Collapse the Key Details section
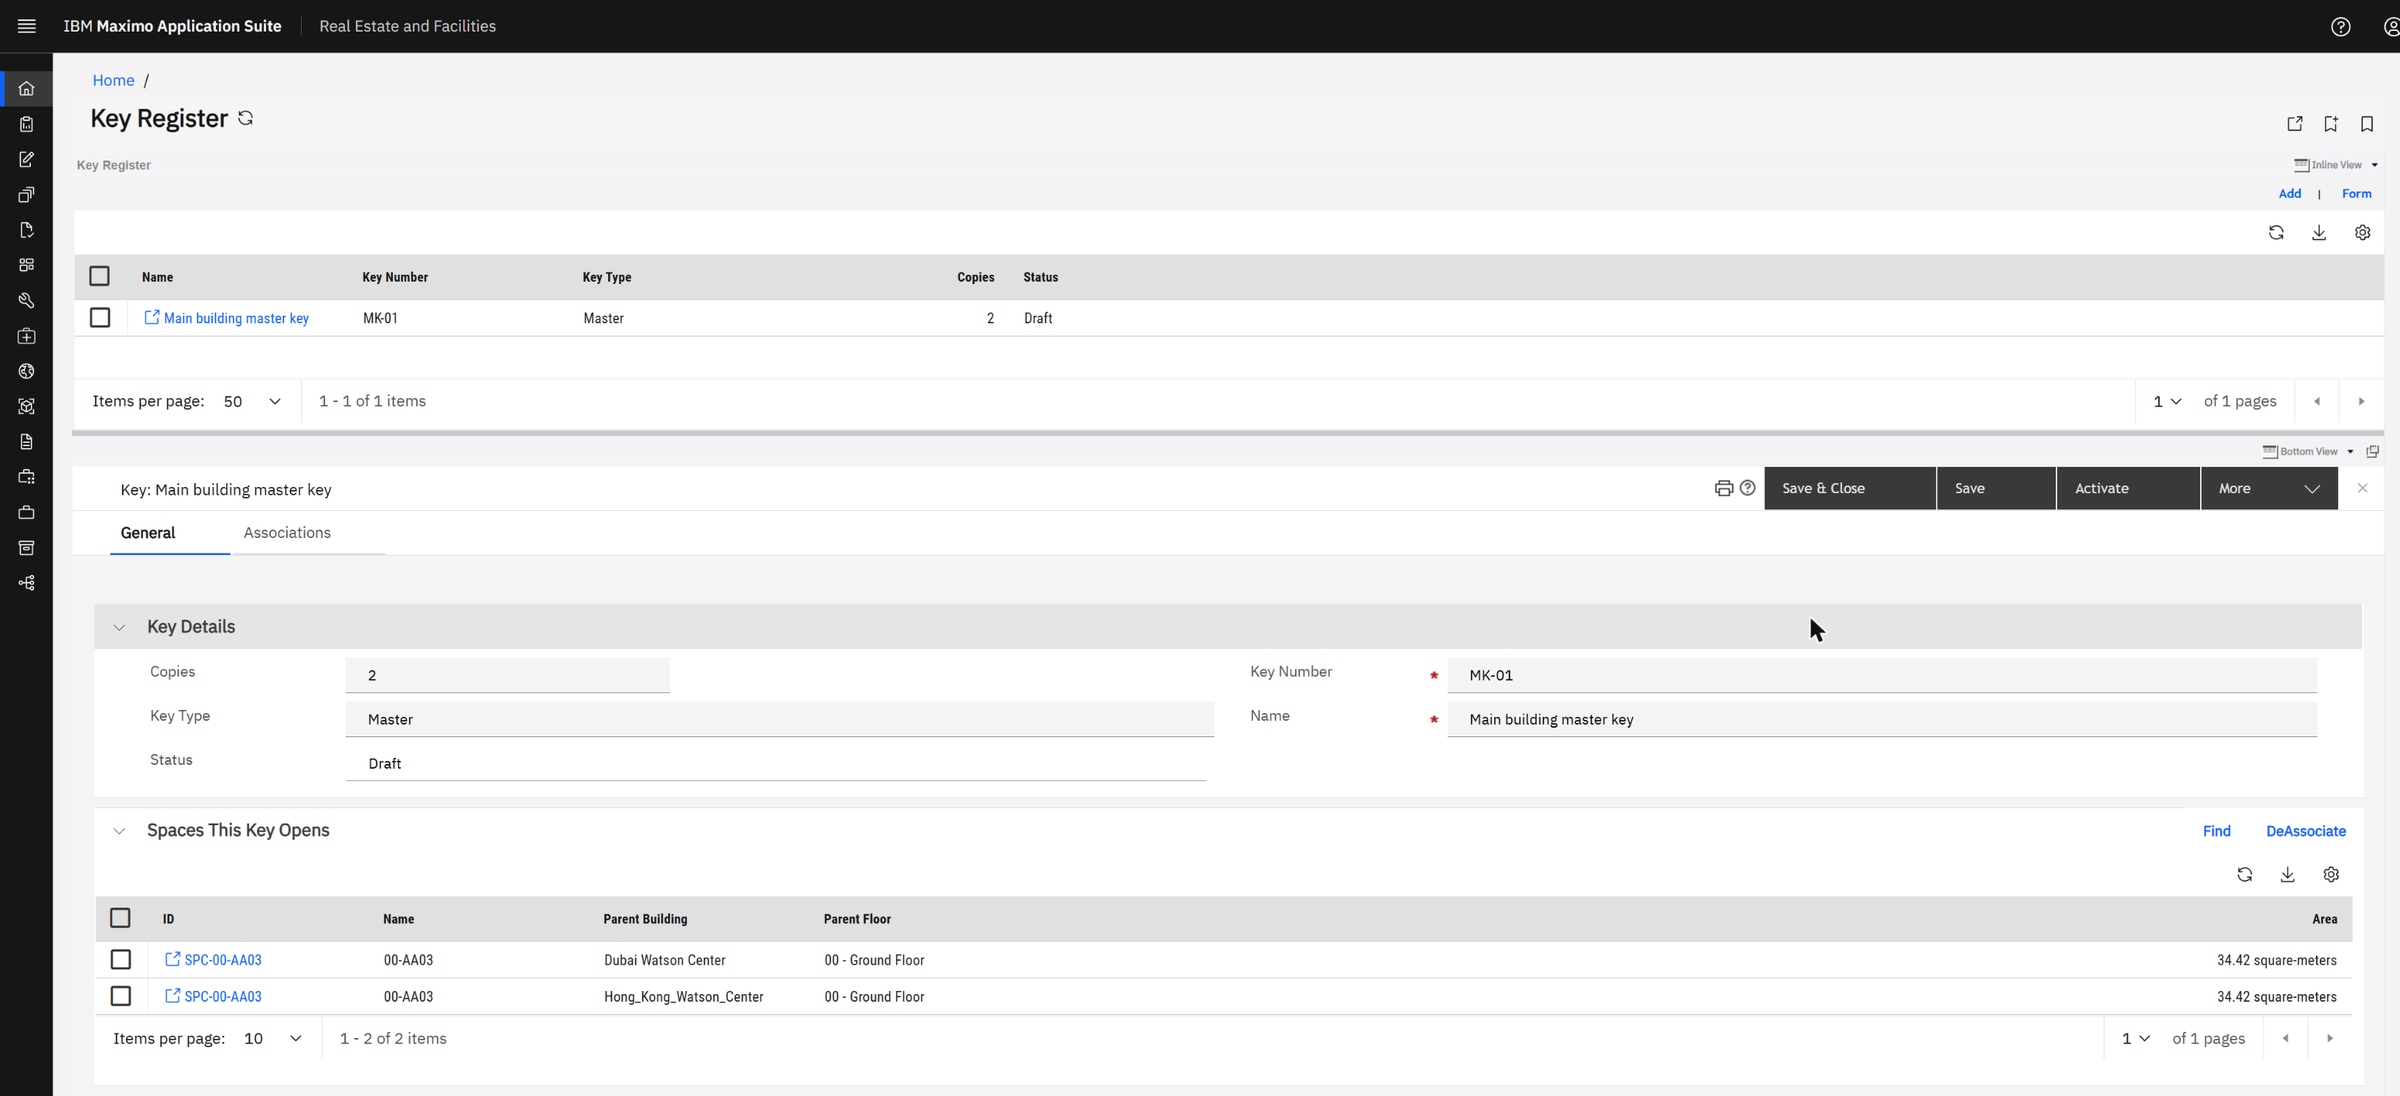The width and height of the screenshot is (2400, 1096). [x=119, y=628]
